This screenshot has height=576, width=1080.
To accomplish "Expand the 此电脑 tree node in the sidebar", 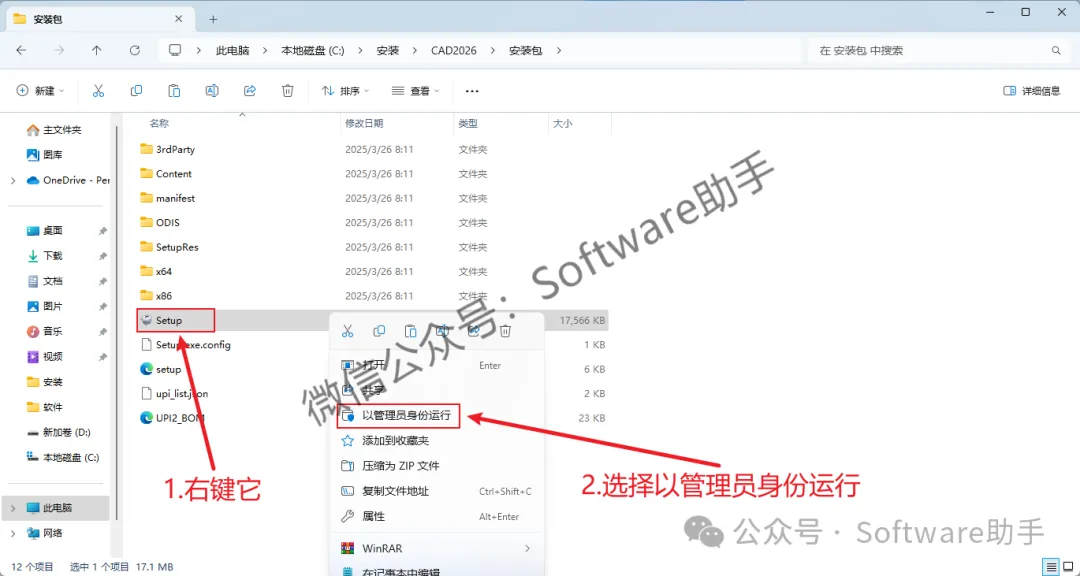I will click(x=13, y=508).
